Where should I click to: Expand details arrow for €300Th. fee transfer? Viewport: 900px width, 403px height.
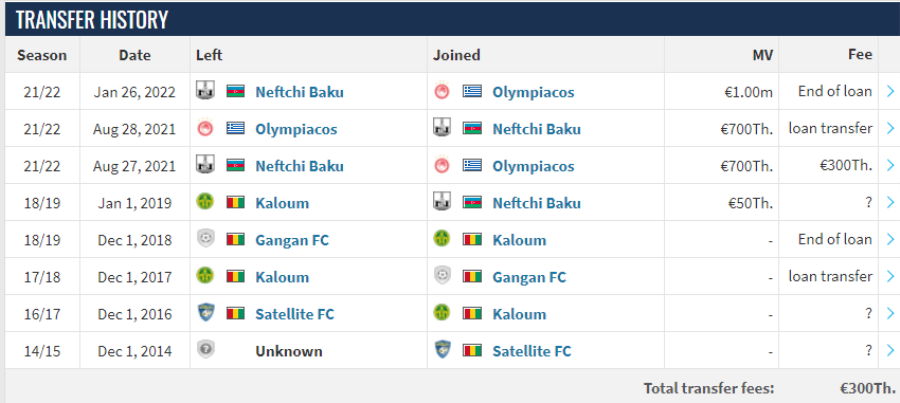point(890,165)
